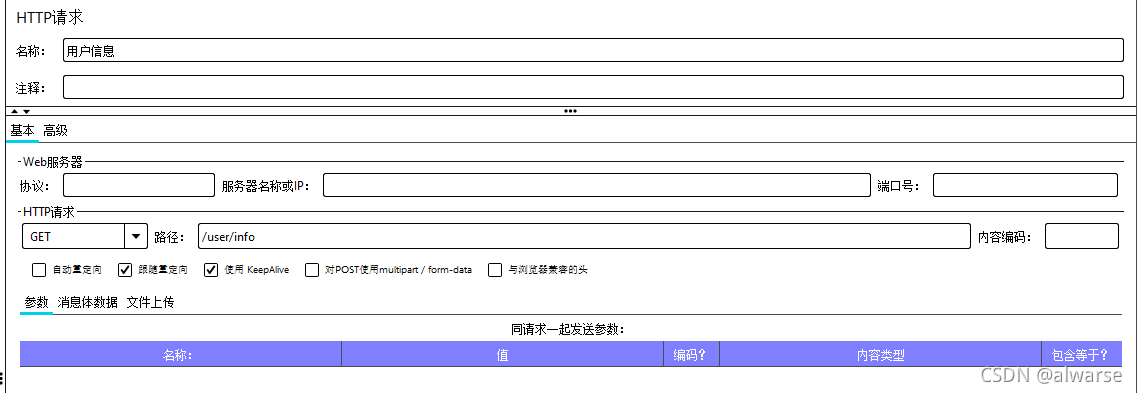Image resolution: width=1137 pixels, height=393 pixels.
Task: Click the 内容编码 encoding input field
Action: [x=1082, y=236]
